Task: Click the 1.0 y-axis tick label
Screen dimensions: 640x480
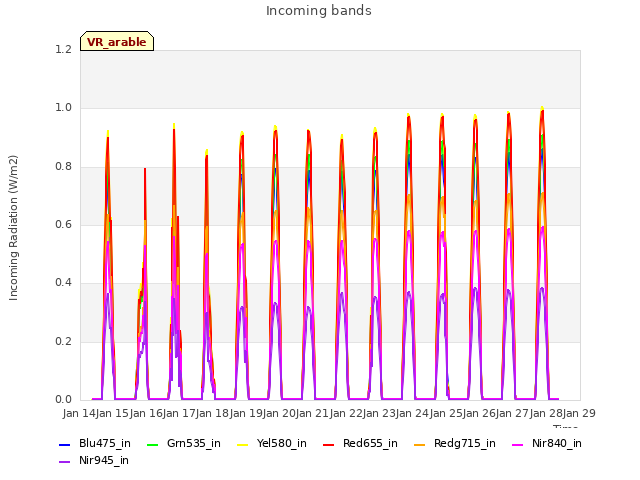Action: (x=64, y=108)
